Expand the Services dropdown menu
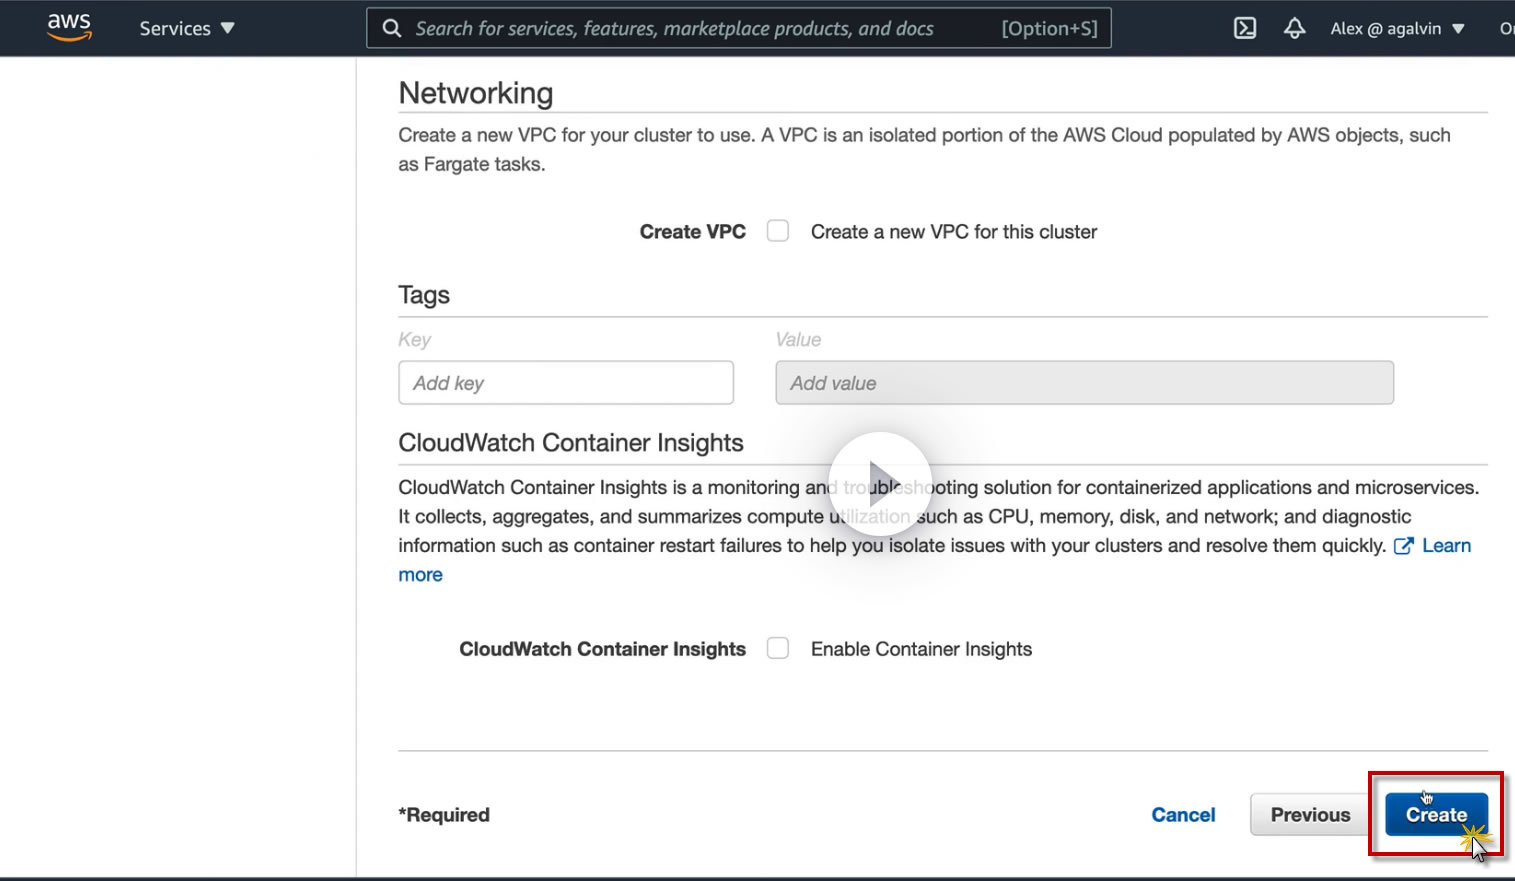This screenshot has height=881, width=1515. click(187, 28)
